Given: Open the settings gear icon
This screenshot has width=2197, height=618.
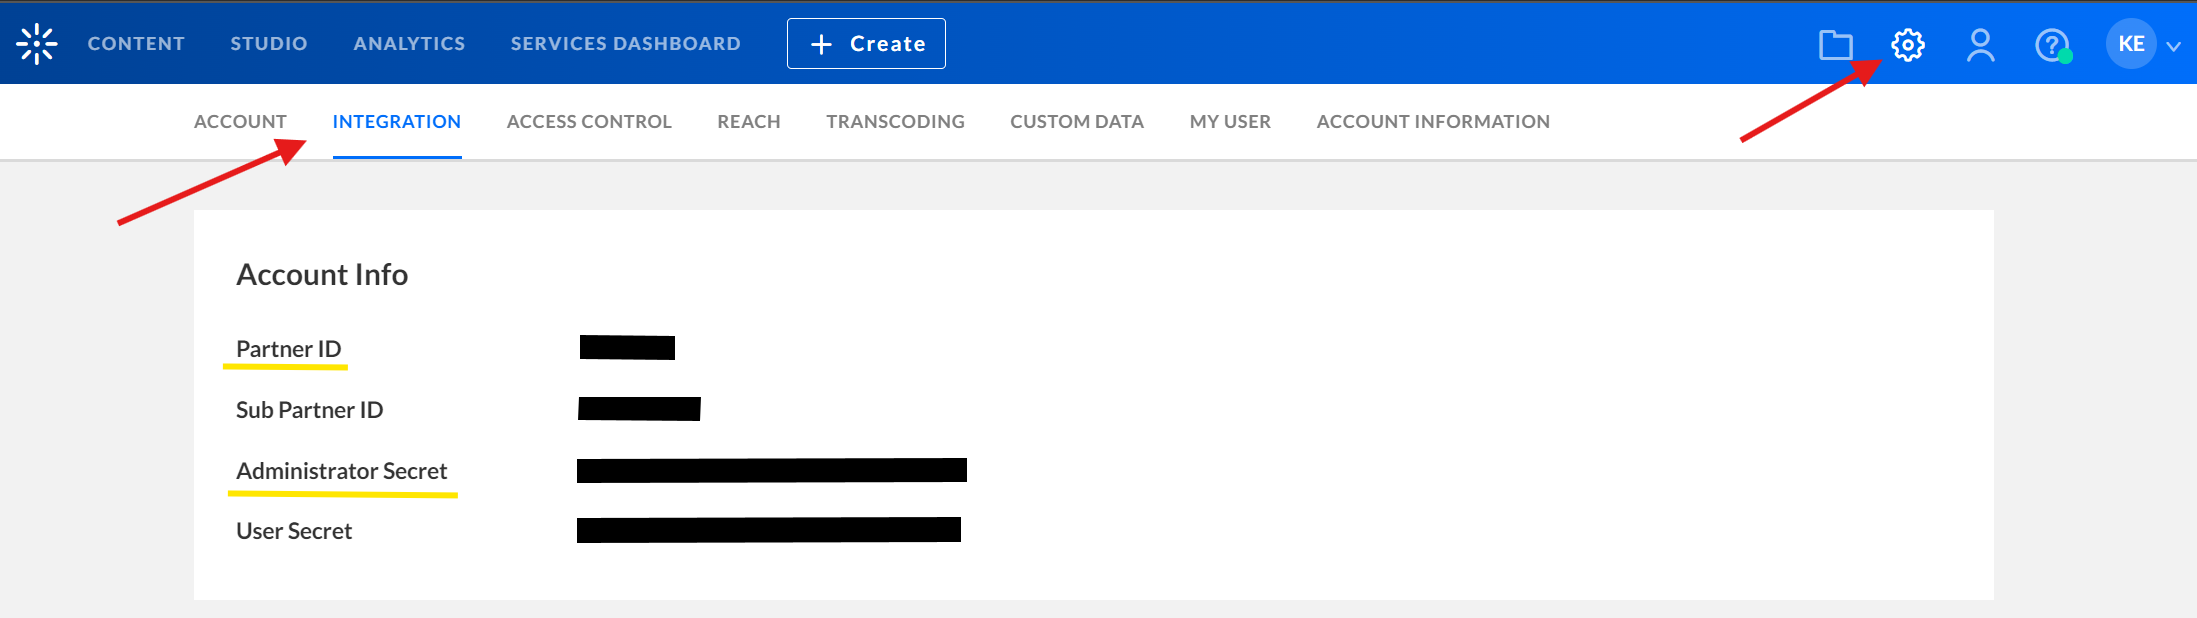Looking at the screenshot, I should pyautogui.click(x=1908, y=45).
